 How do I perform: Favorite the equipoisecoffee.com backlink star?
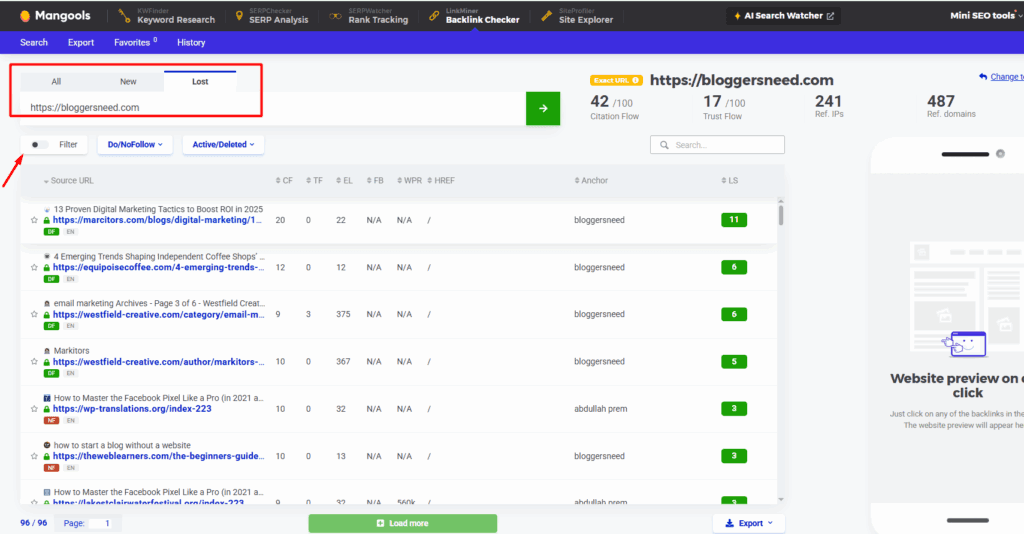tap(34, 268)
